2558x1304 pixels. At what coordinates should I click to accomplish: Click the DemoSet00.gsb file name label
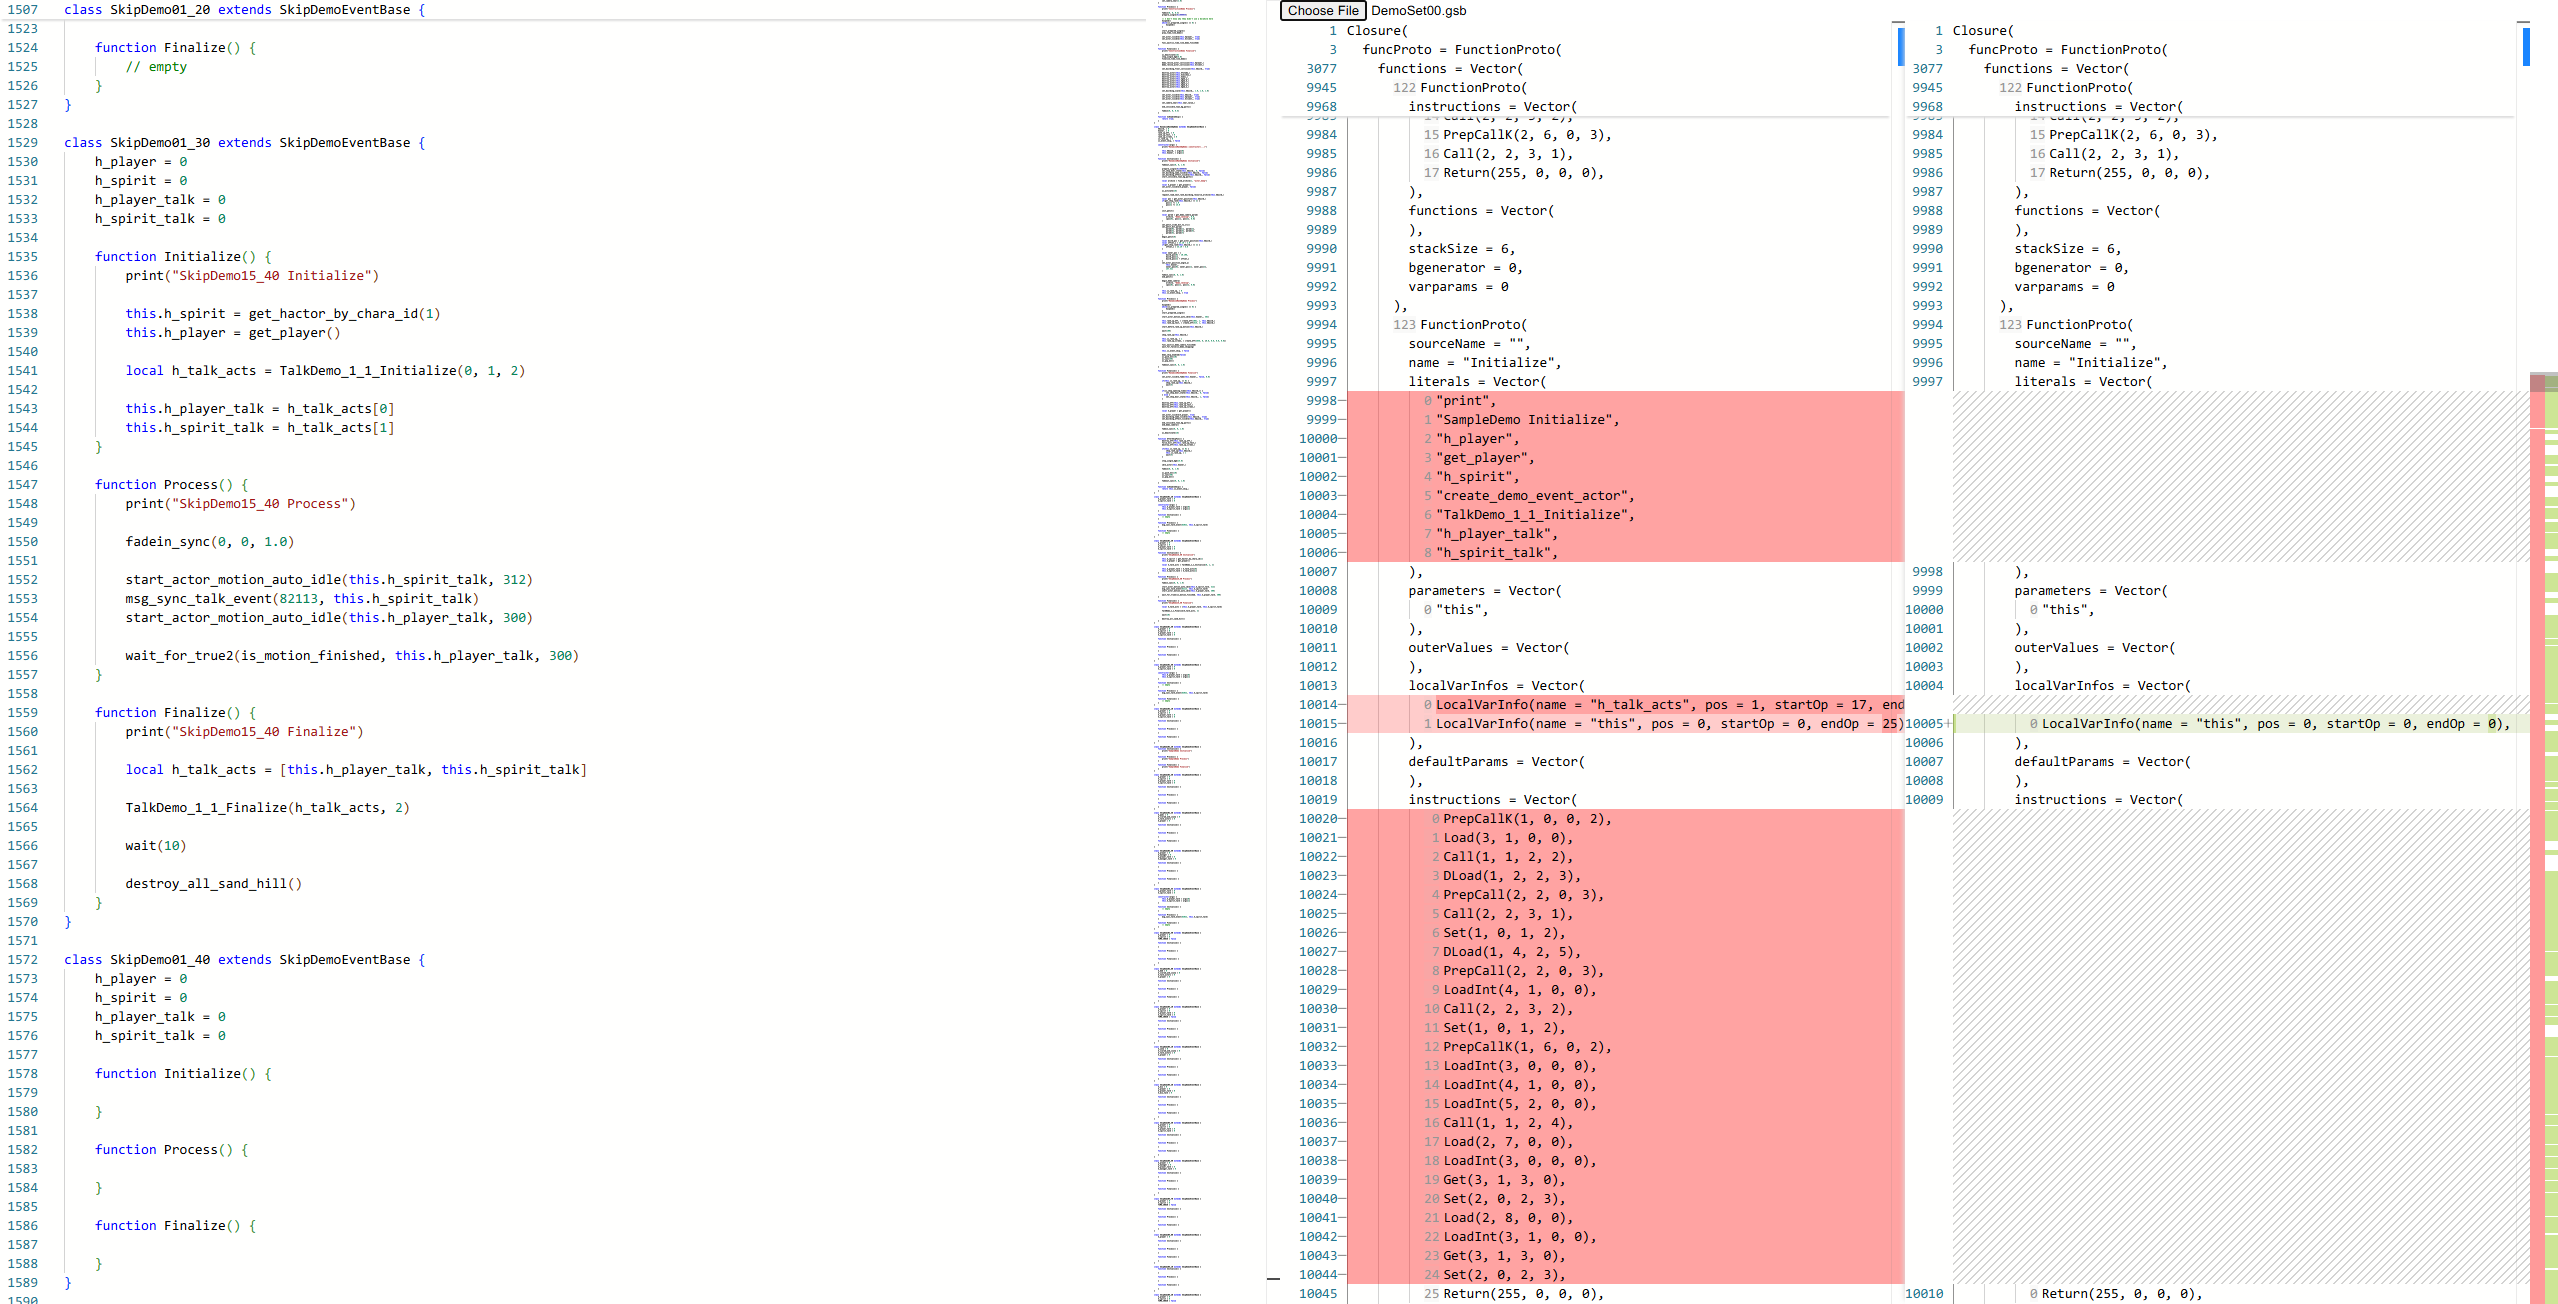pos(1418,11)
